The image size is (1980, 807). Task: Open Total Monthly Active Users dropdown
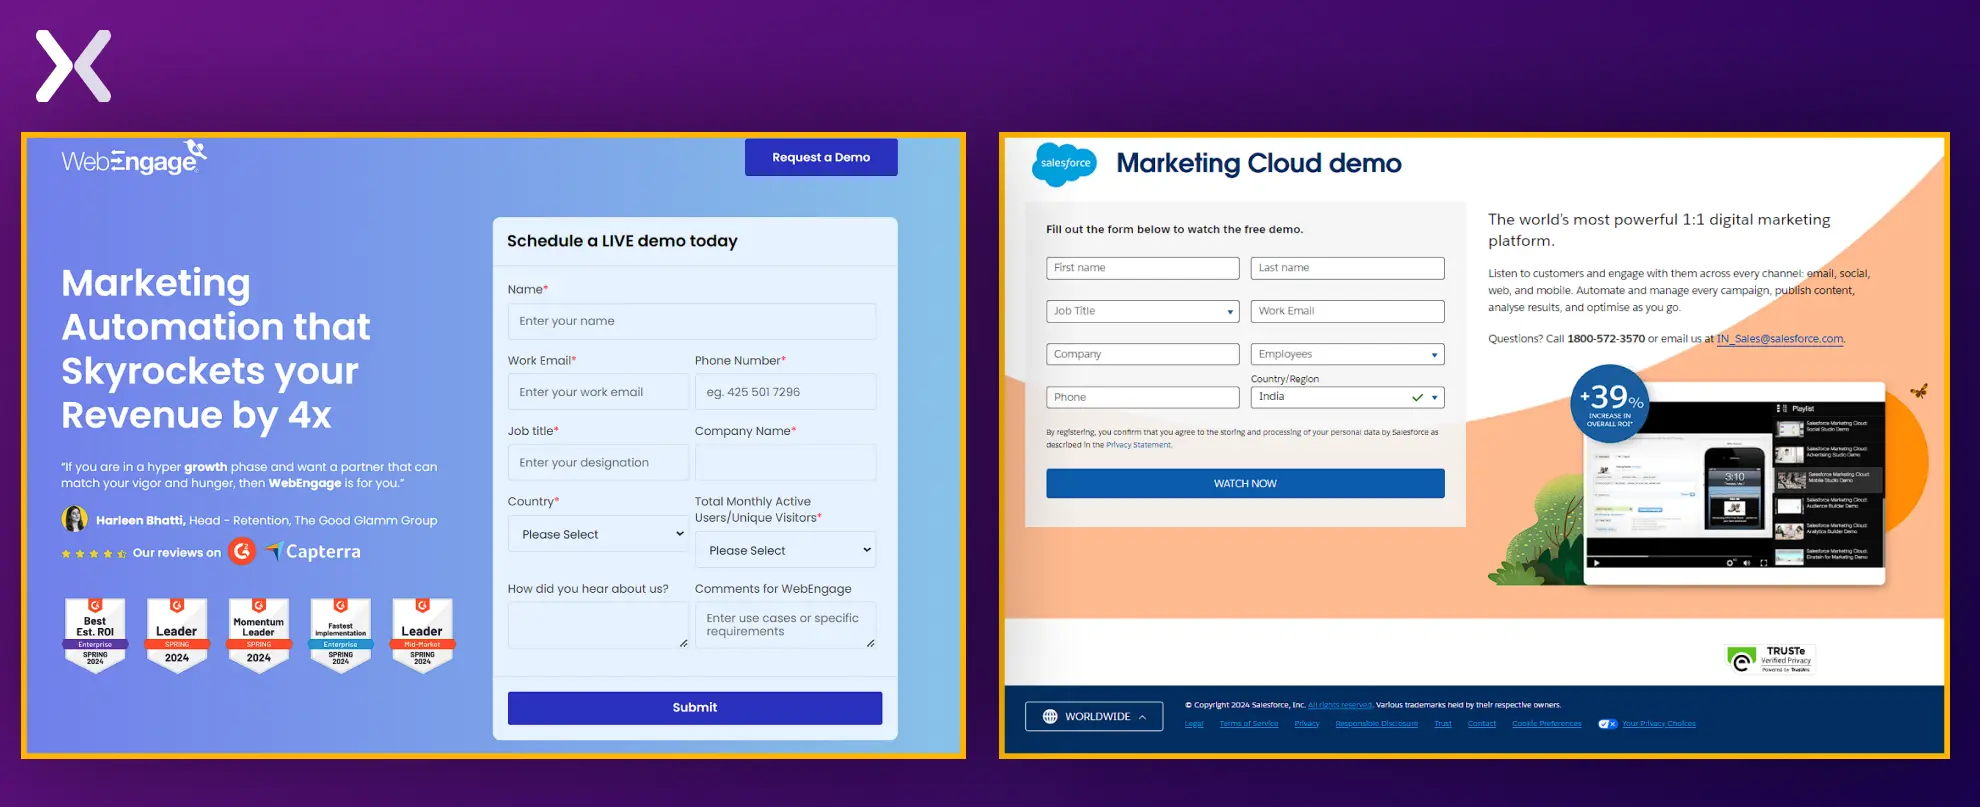point(786,550)
